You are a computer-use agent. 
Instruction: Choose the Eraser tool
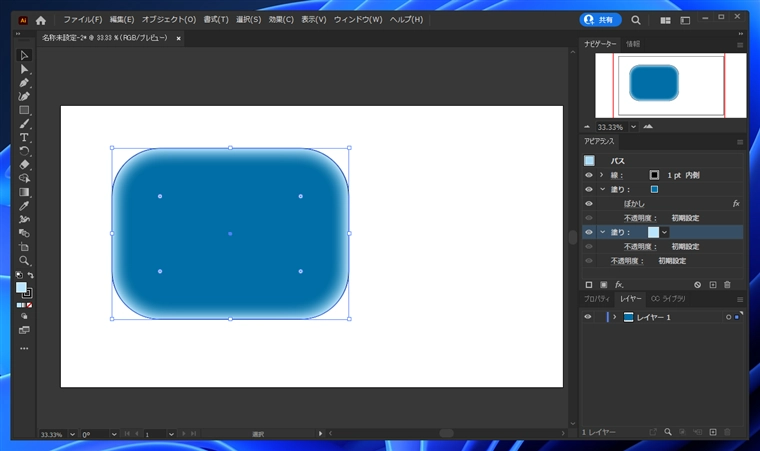[24, 164]
